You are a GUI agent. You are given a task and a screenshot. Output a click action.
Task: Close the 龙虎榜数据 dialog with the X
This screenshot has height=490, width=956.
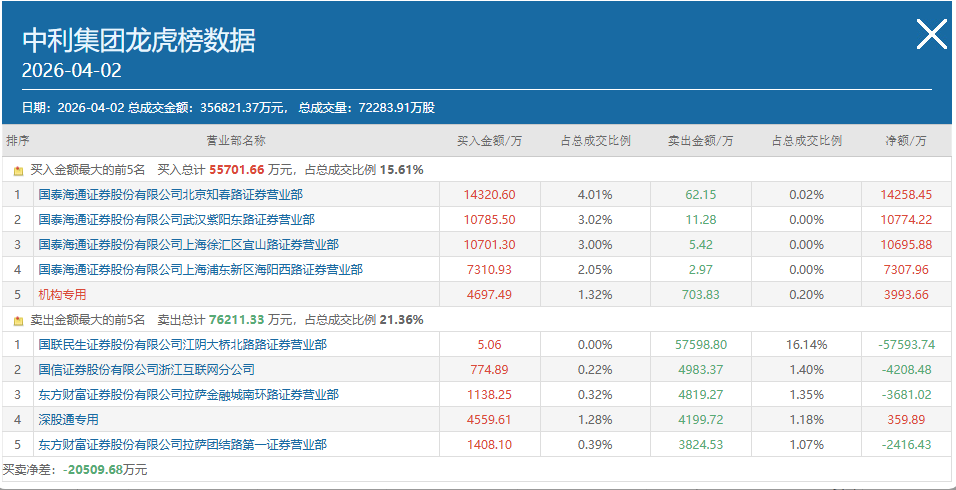click(932, 34)
